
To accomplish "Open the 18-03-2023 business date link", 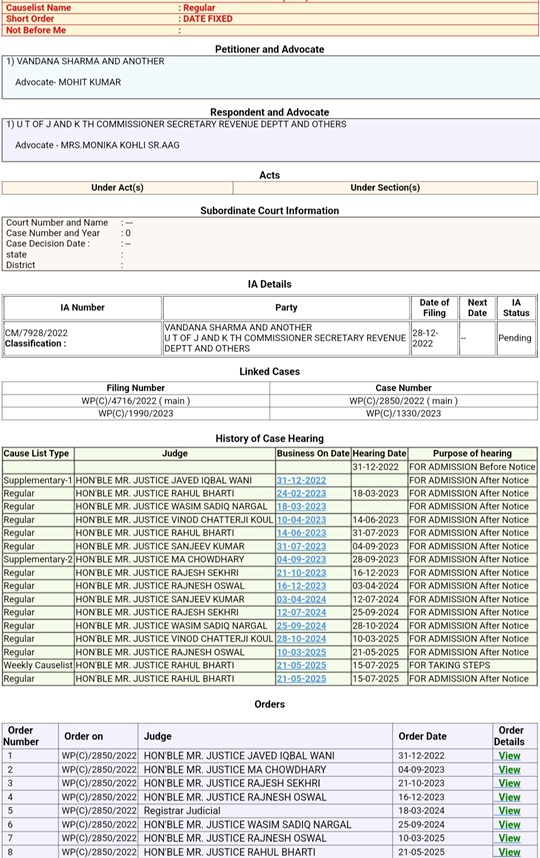I will tap(301, 507).
